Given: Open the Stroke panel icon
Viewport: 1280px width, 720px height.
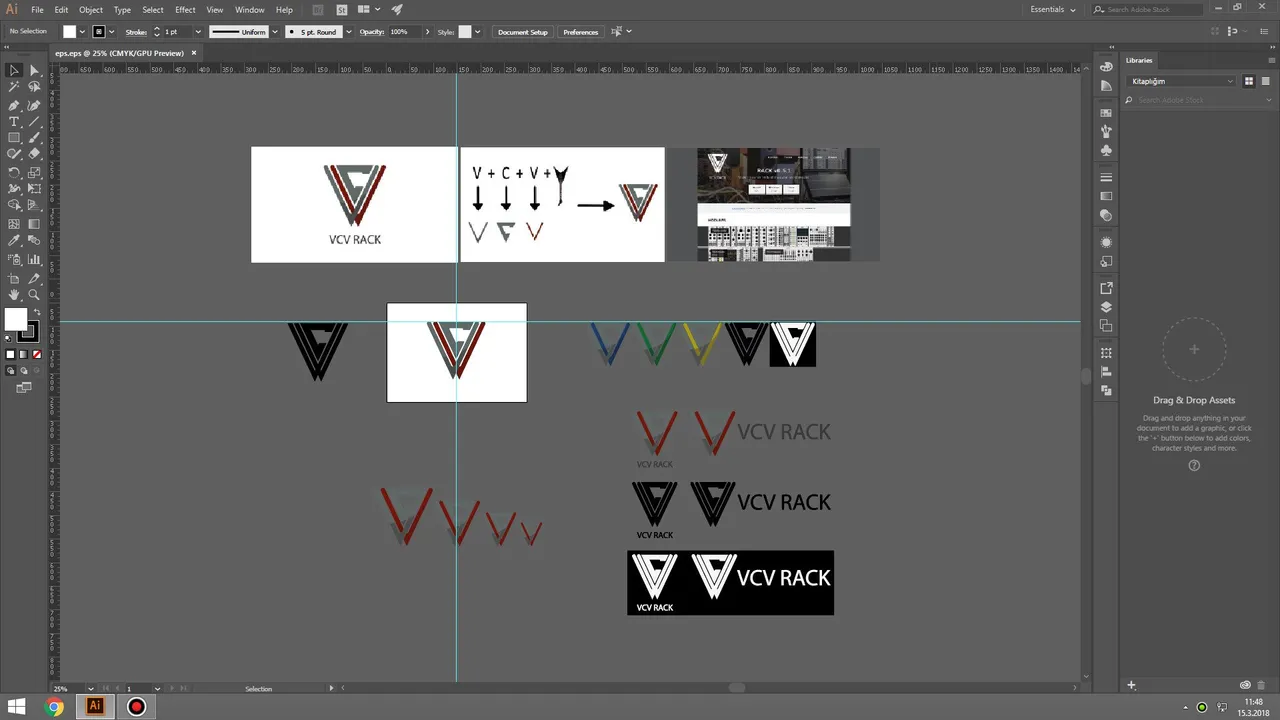Looking at the screenshot, I should tap(1106, 177).
